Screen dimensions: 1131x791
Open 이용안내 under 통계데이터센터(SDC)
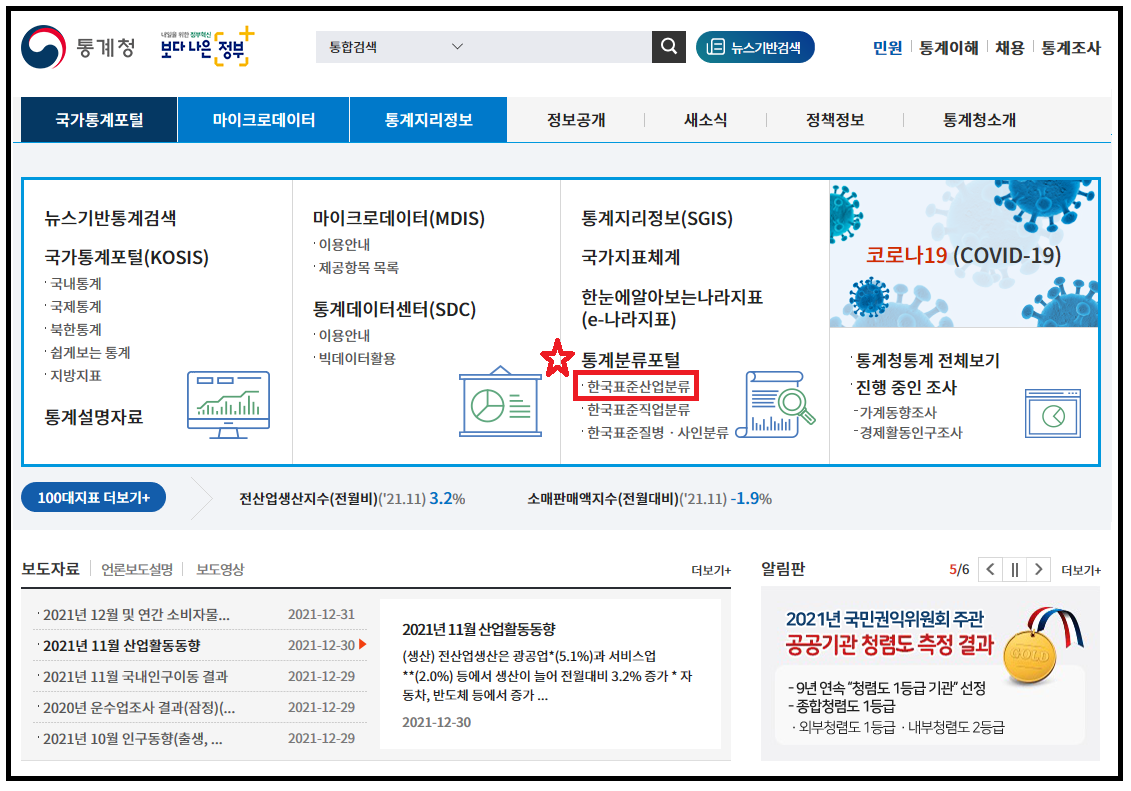click(x=343, y=335)
